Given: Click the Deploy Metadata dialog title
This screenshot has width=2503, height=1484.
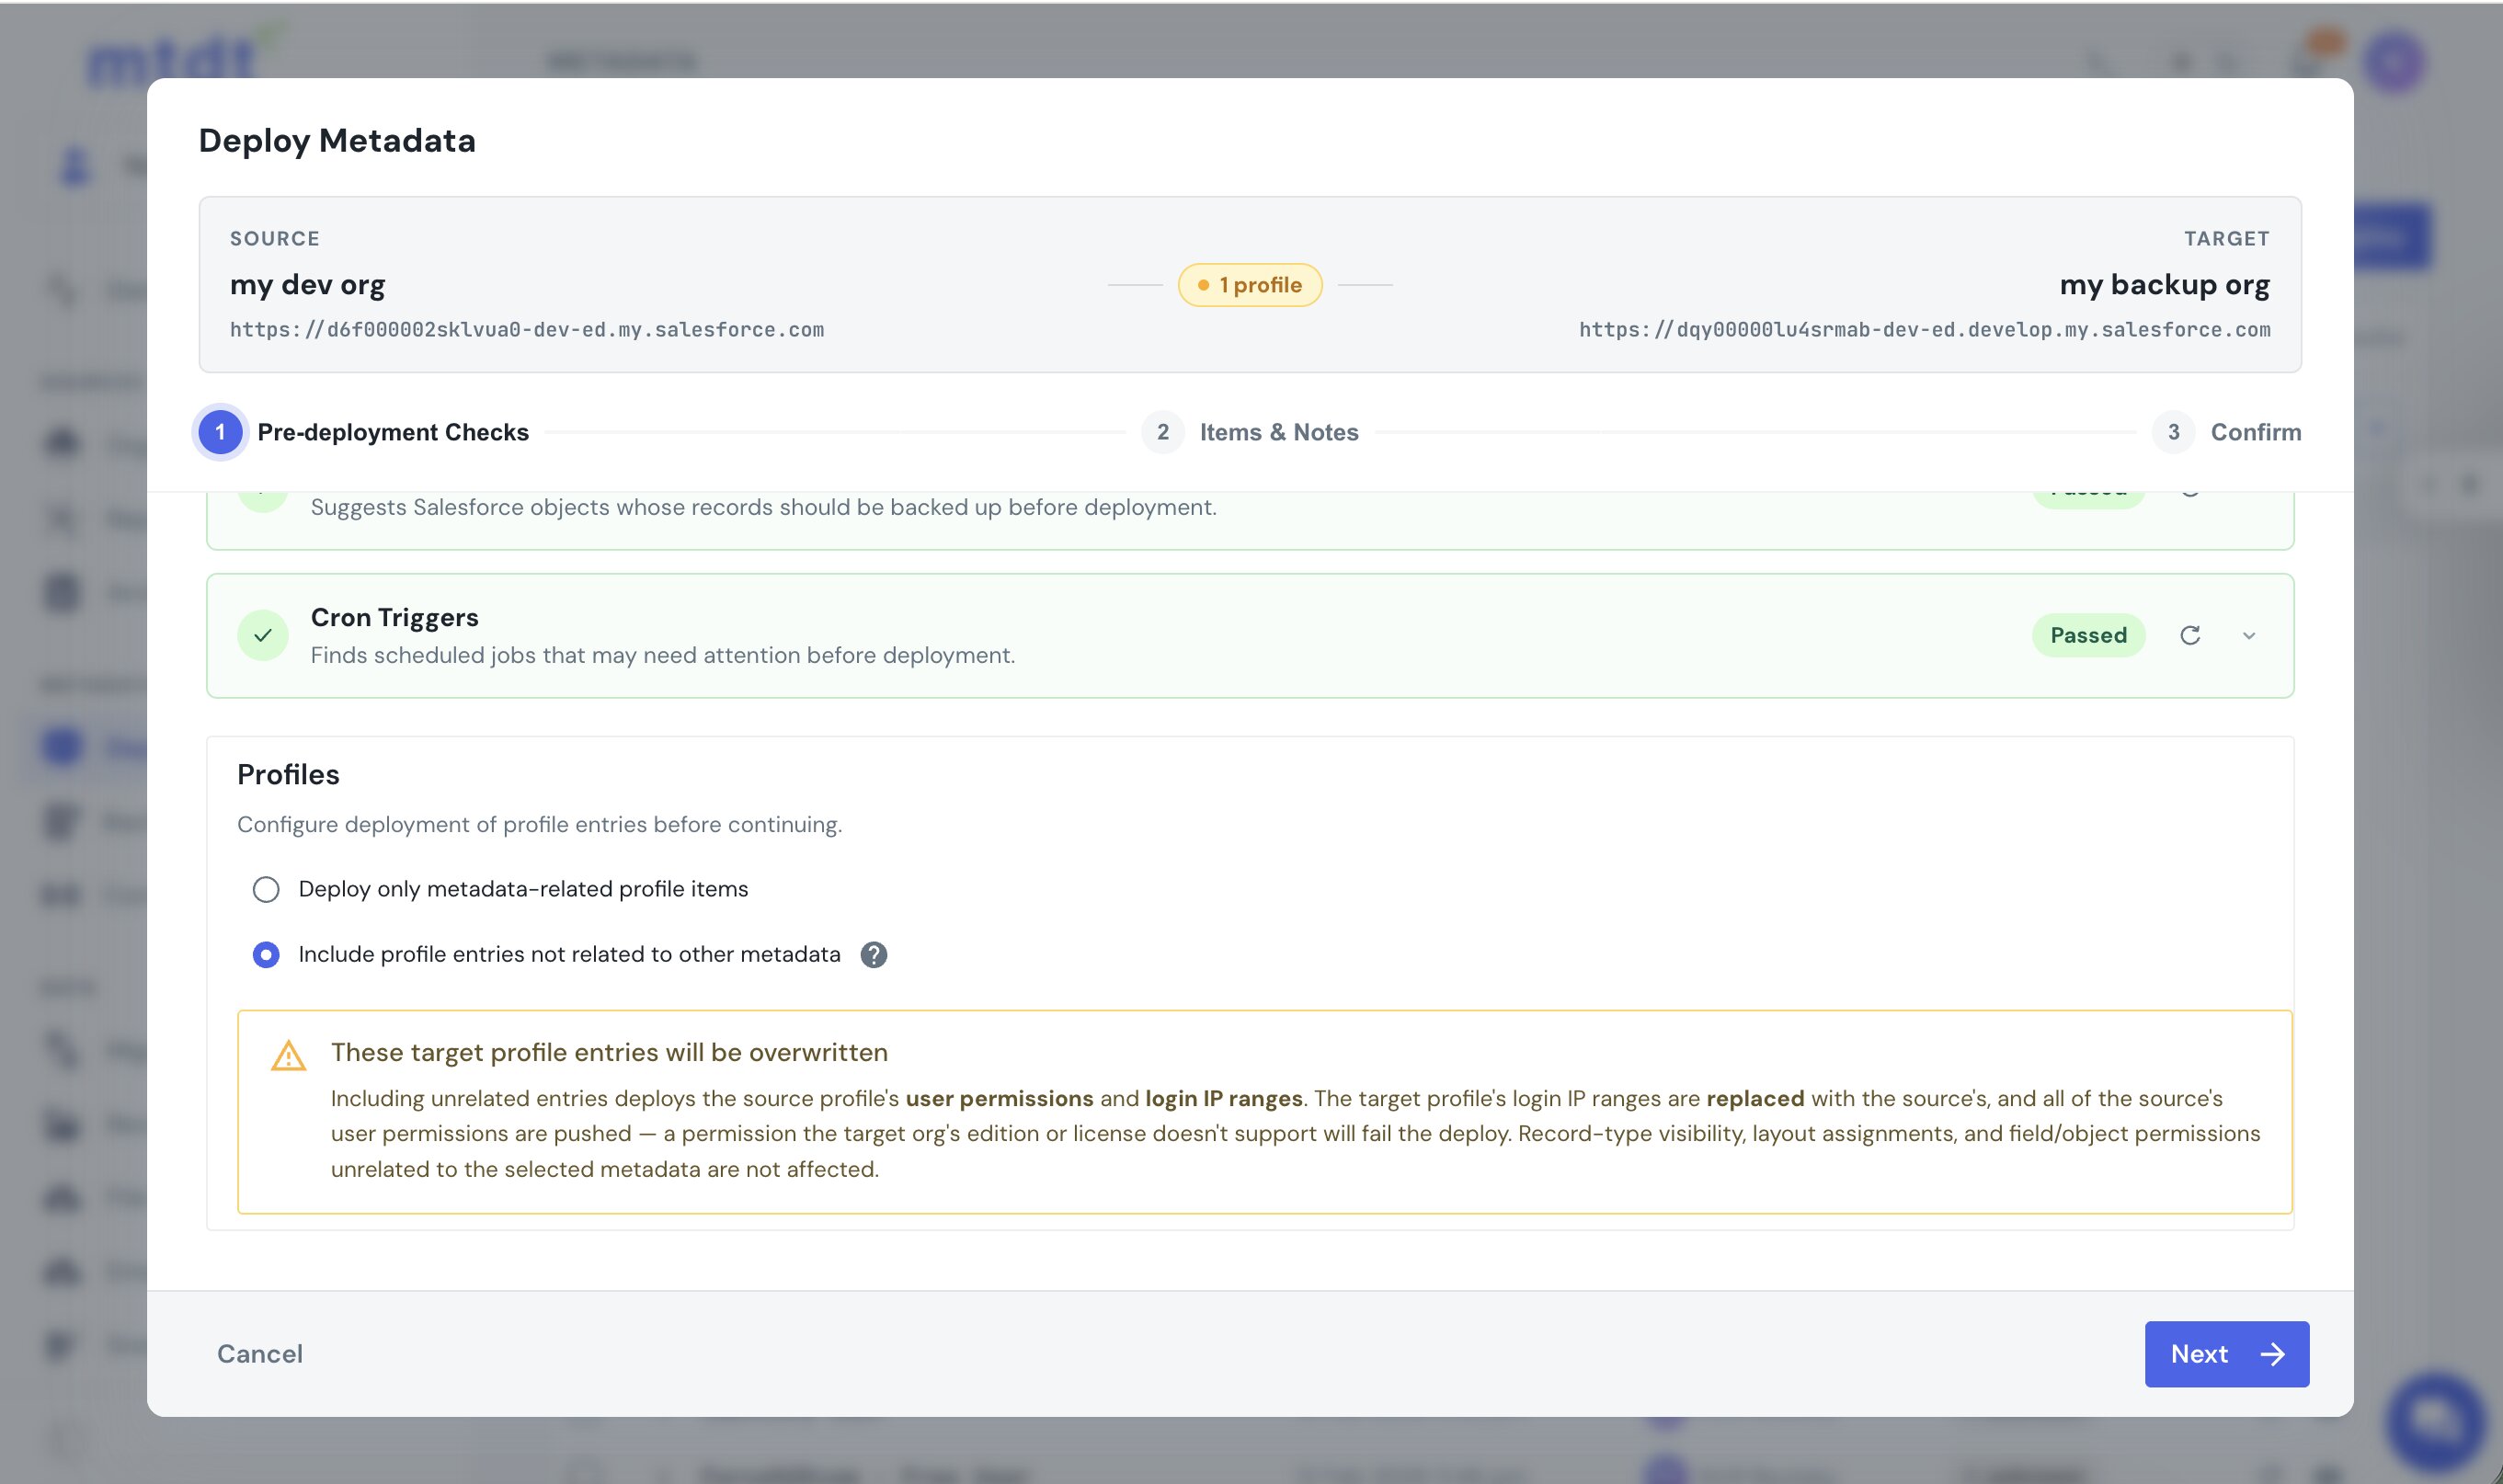Looking at the screenshot, I should click(337, 140).
